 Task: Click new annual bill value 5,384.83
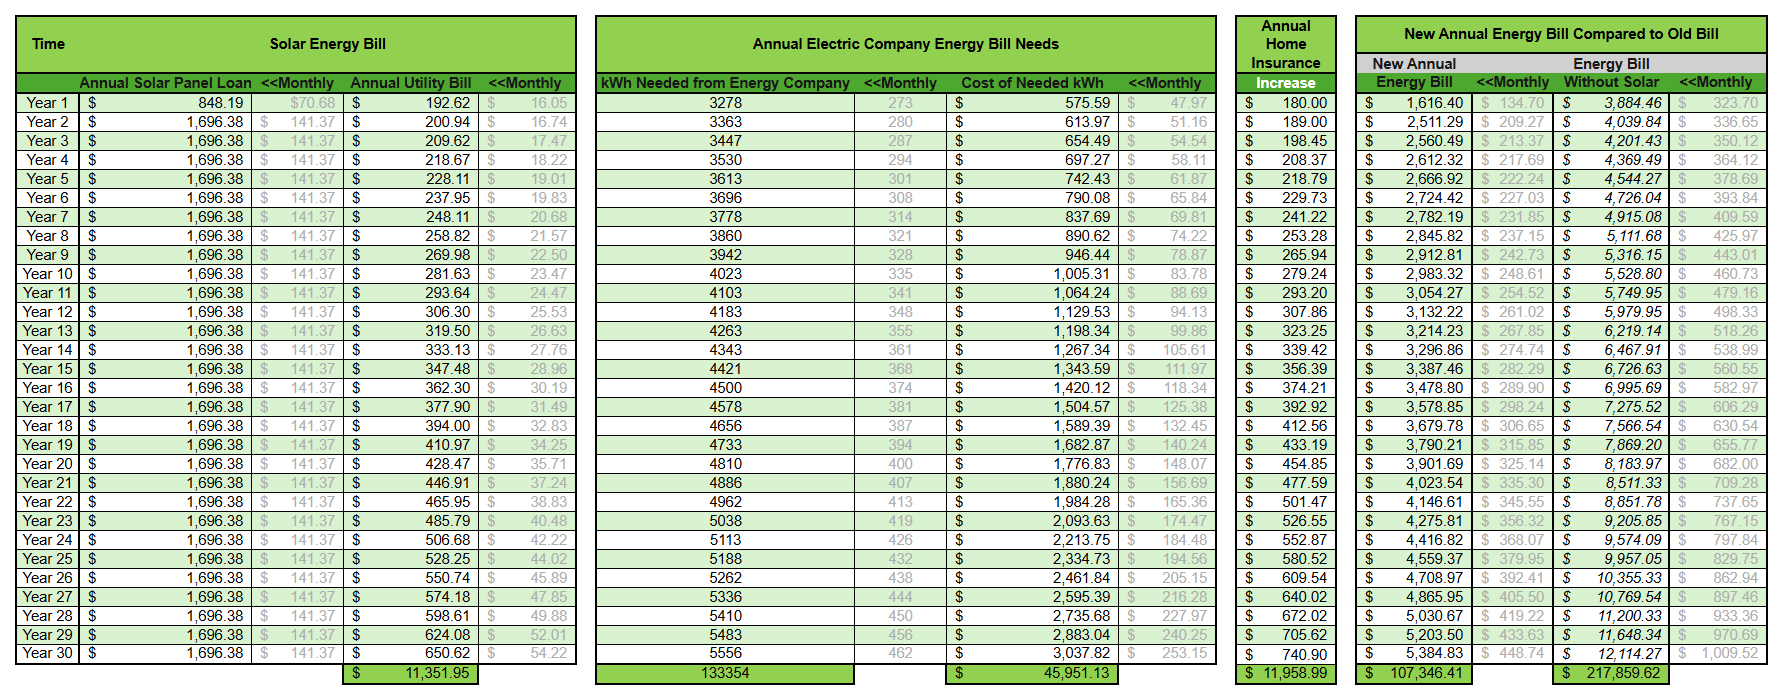1414,653
